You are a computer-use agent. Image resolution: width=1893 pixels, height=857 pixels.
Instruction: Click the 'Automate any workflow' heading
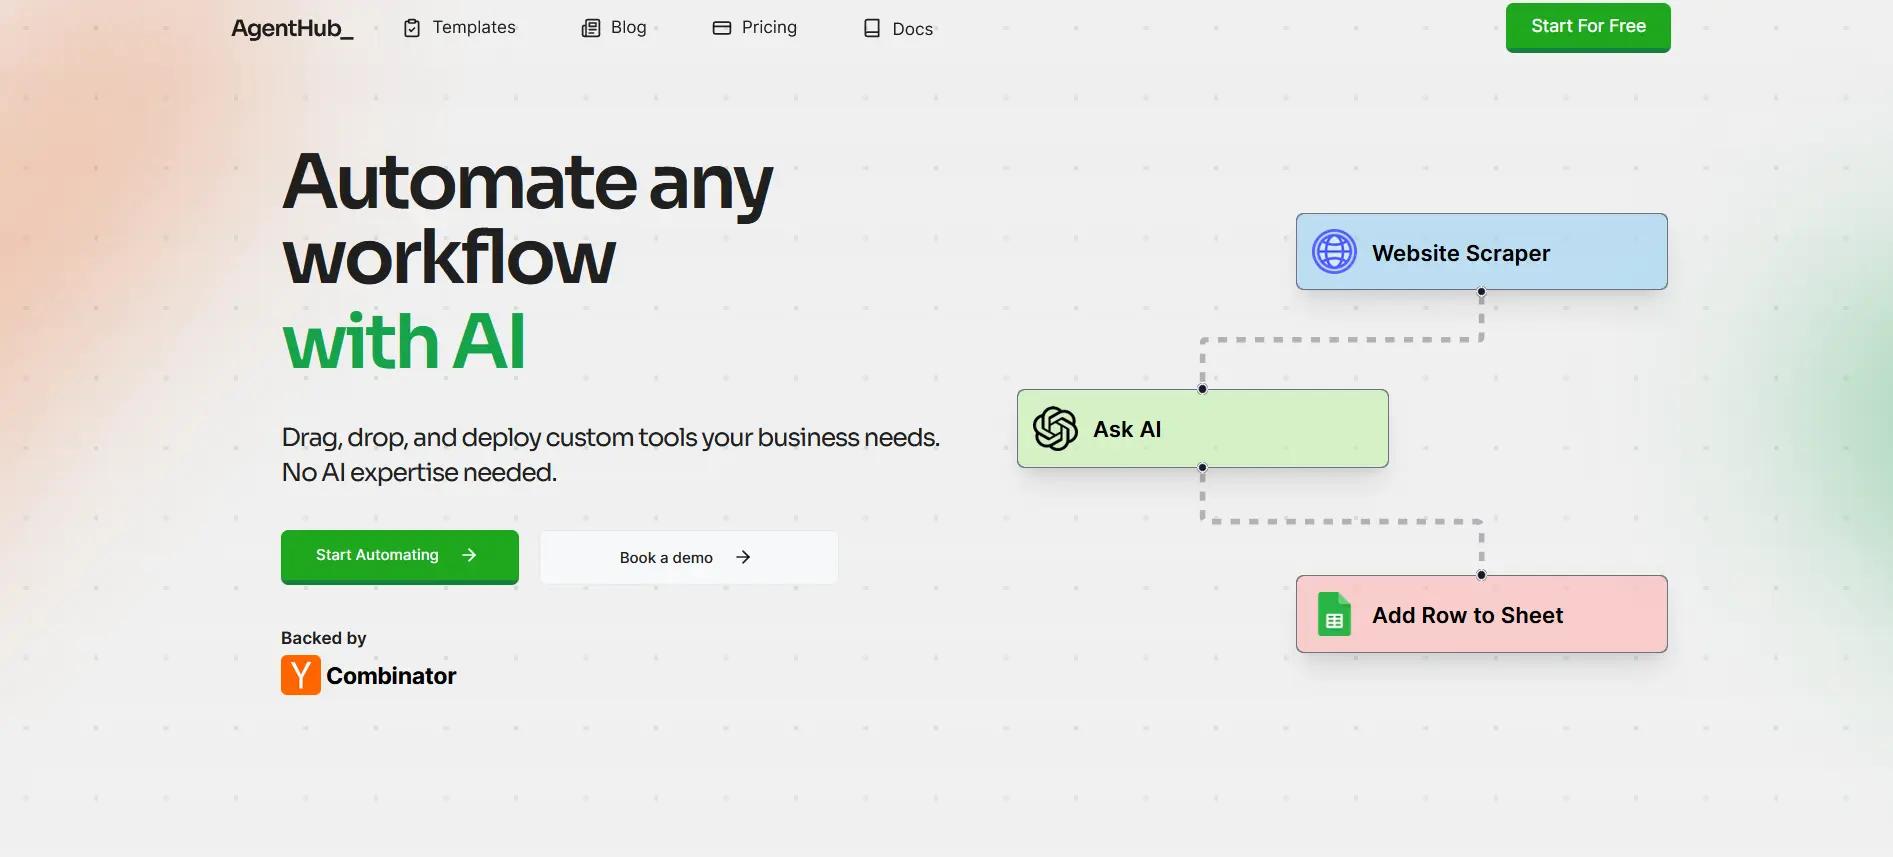click(x=528, y=220)
